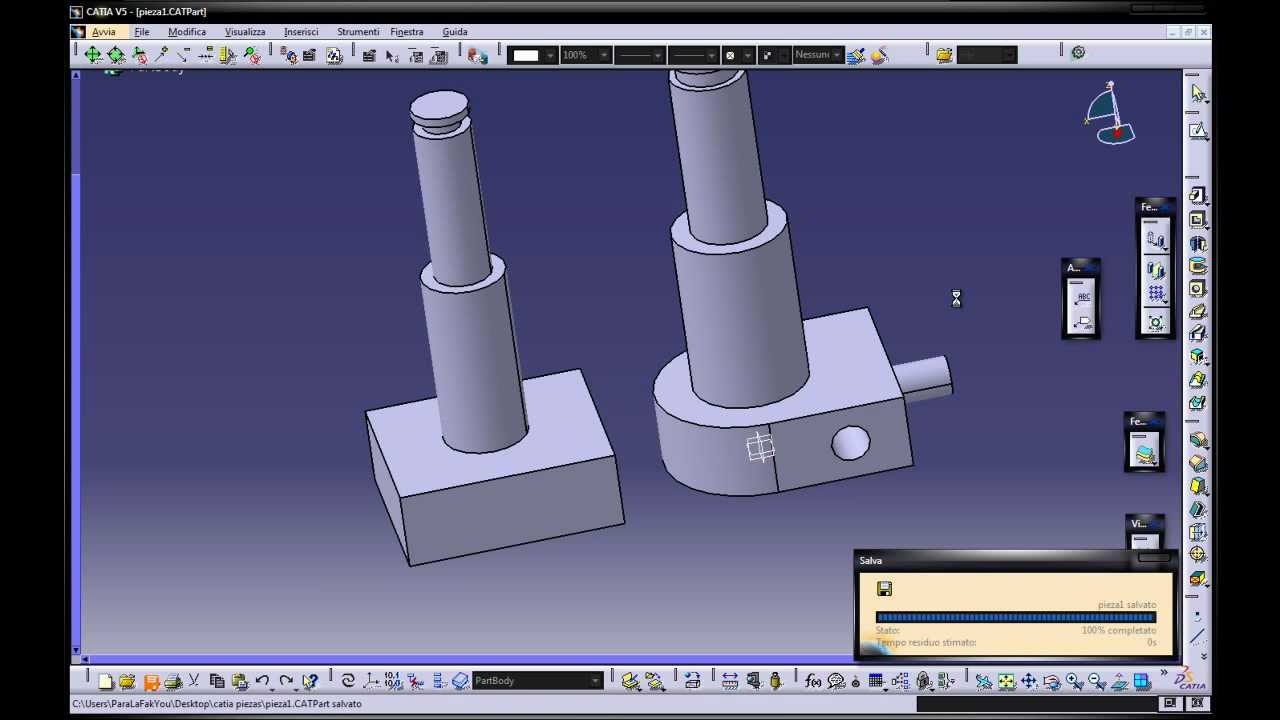Click the Normal View icon

1120,681
